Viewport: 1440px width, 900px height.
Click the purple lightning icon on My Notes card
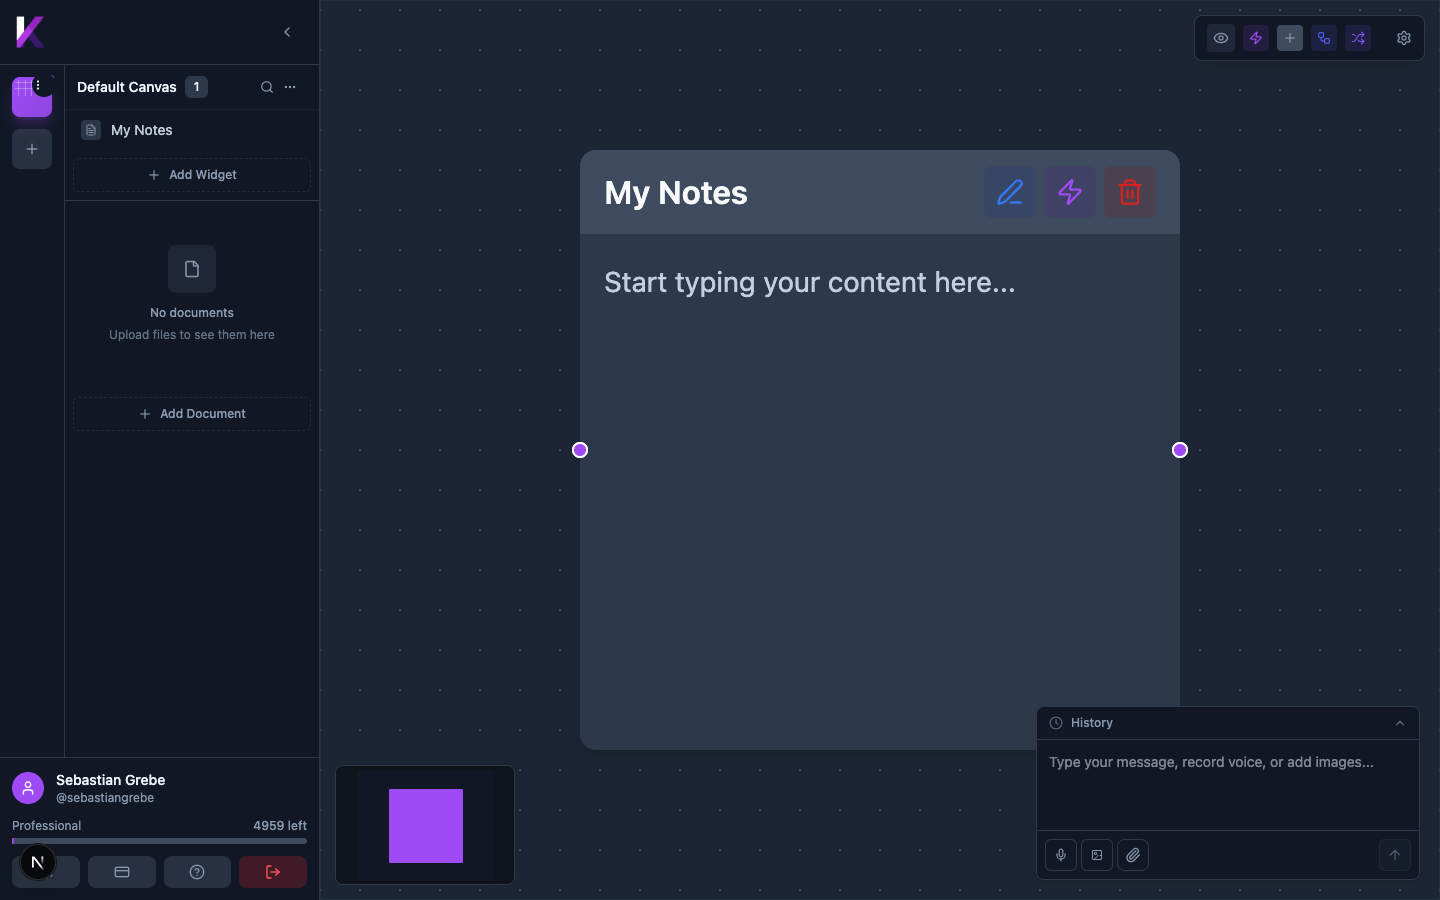[1070, 192]
